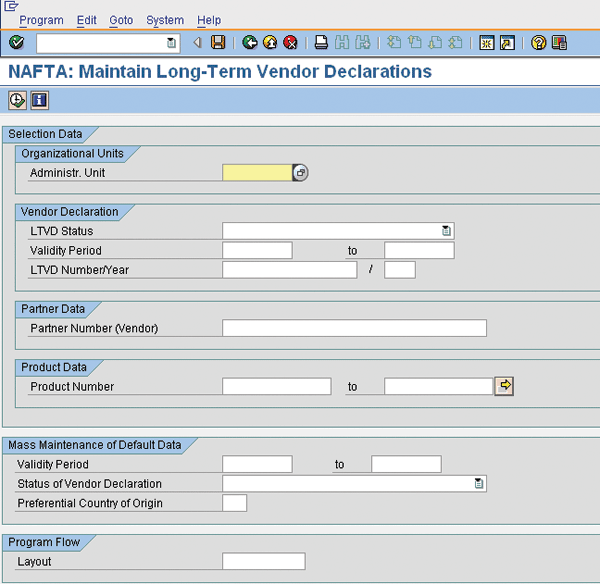Click the Previous Page icon
Screen dimensions: 600x584
pos(414,42)
